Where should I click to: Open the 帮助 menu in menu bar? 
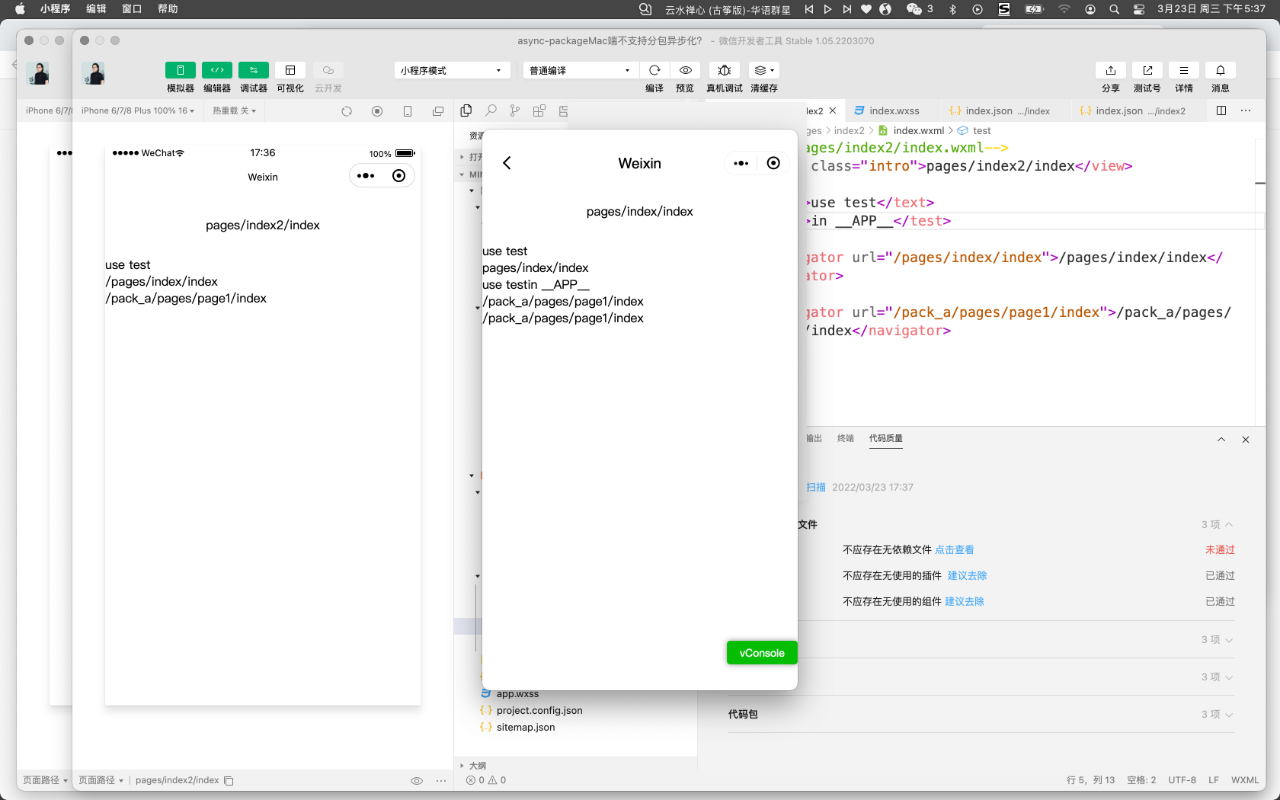click(x=168, y=9)
